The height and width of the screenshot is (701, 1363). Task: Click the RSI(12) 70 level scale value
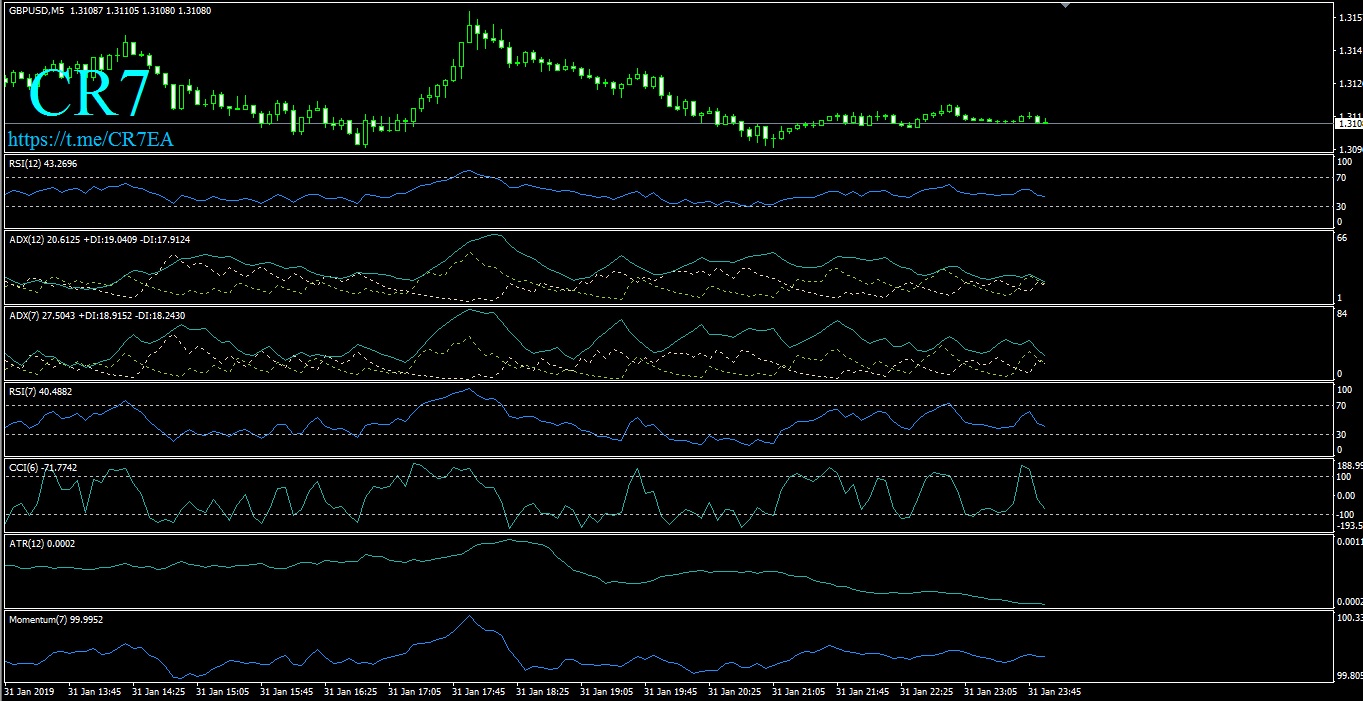pos(1343,178)
